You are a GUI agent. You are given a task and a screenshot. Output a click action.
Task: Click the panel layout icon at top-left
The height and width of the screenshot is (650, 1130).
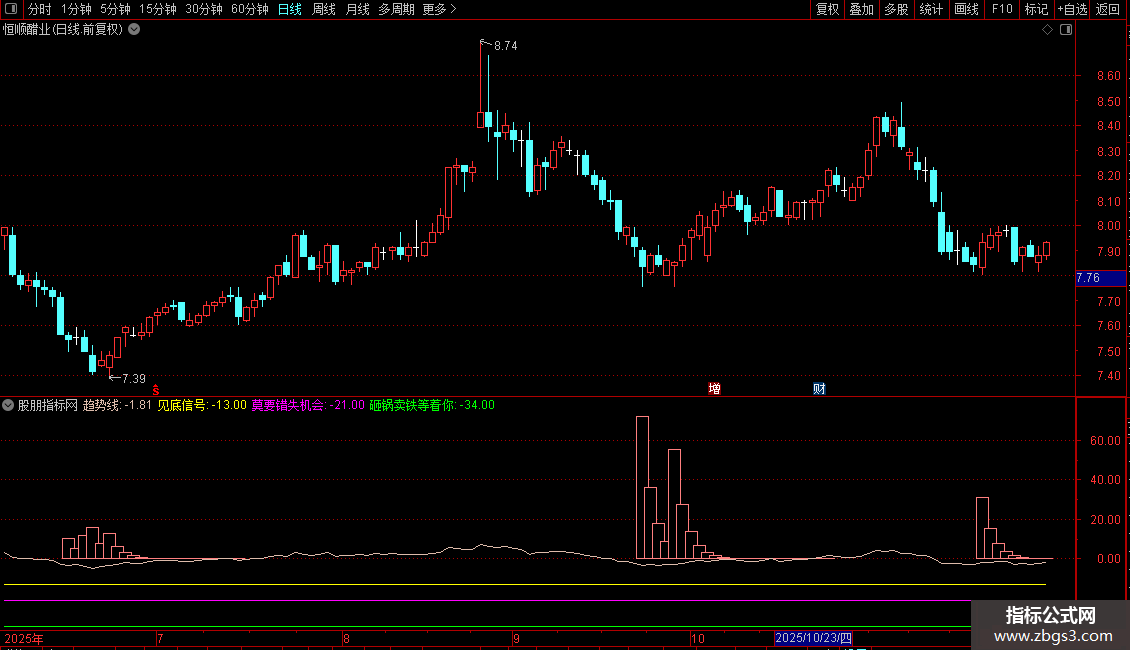click(11, 9)
